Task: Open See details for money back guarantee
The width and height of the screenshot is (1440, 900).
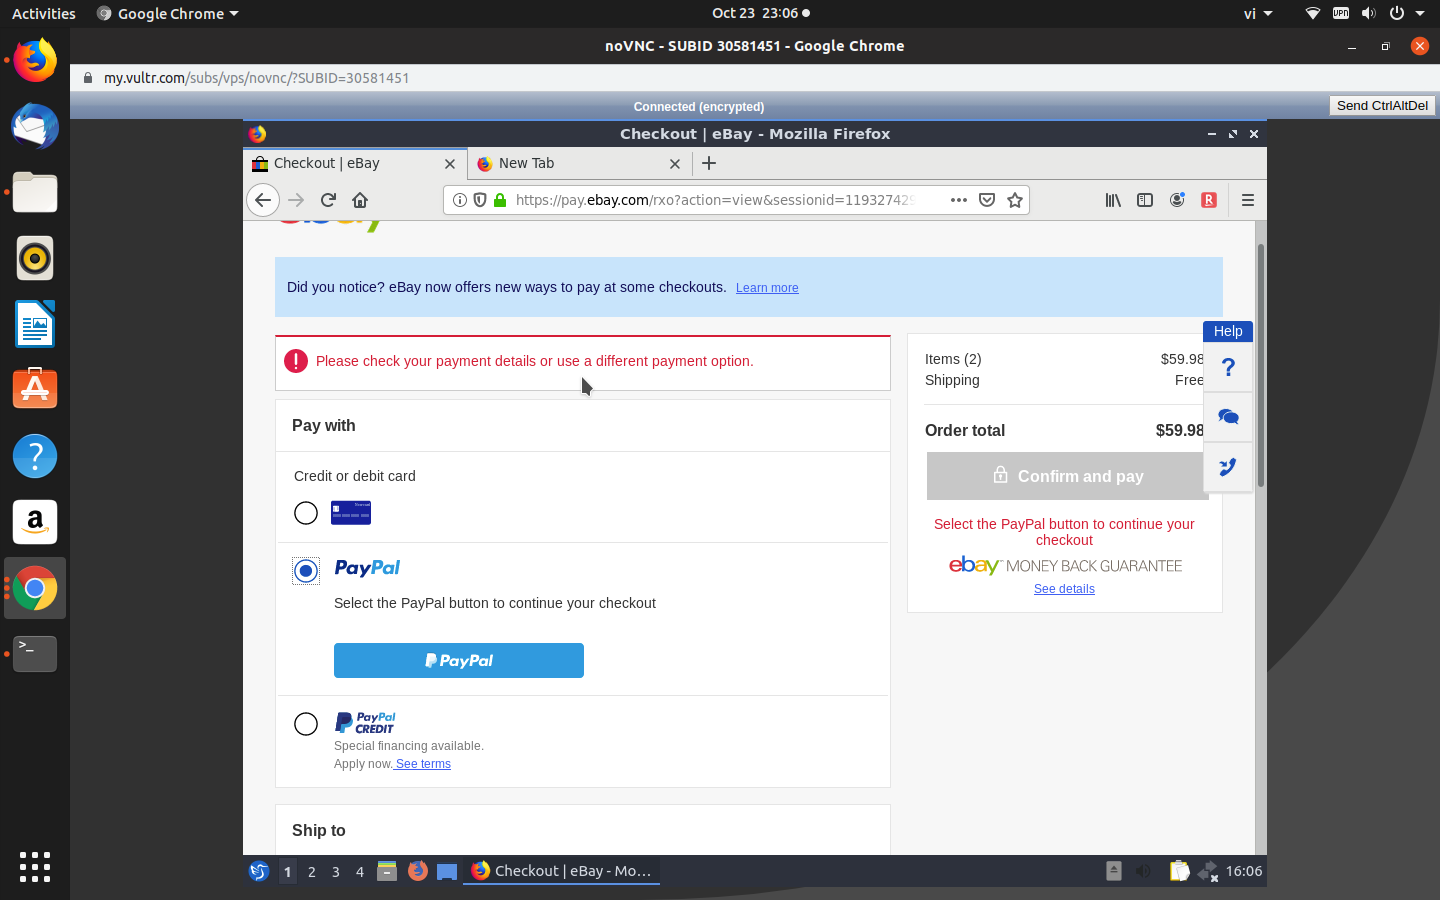Action: pos(1064,589)
